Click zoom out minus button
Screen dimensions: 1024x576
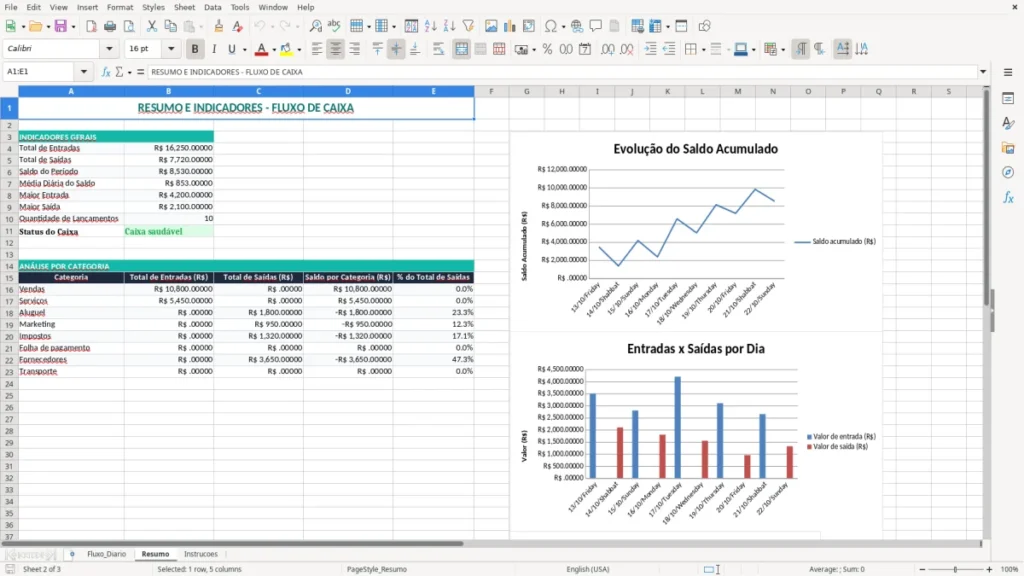click(x=922, y=569)
